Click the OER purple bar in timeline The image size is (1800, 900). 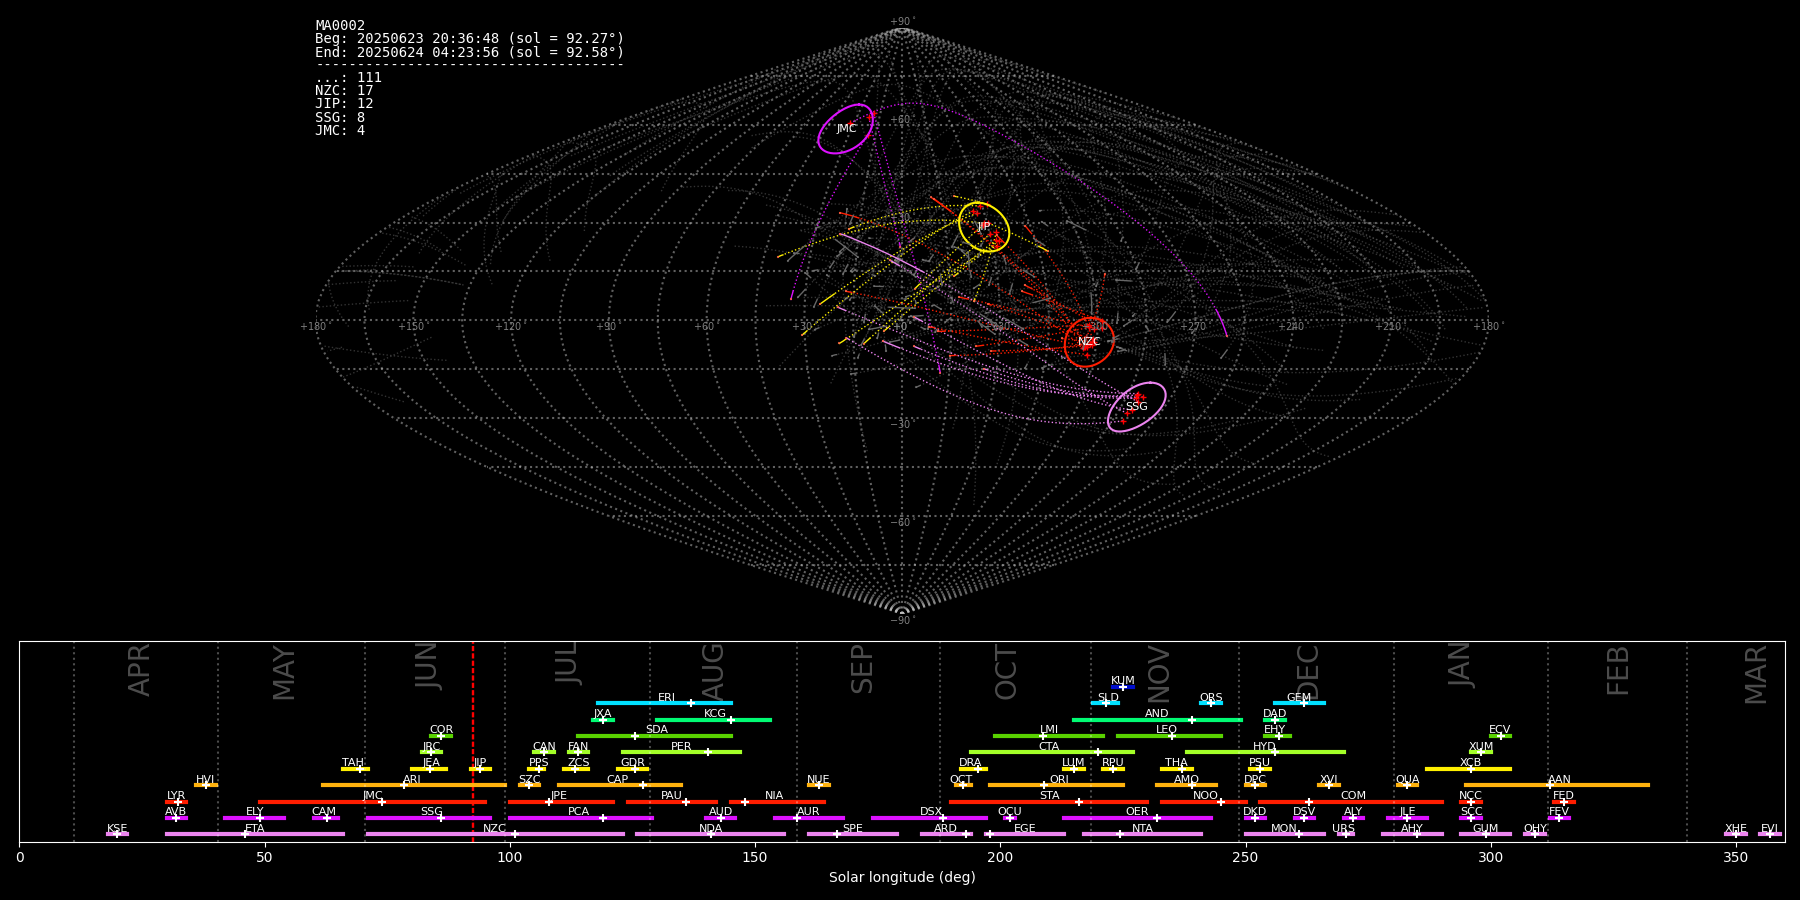coord(1137,818)
